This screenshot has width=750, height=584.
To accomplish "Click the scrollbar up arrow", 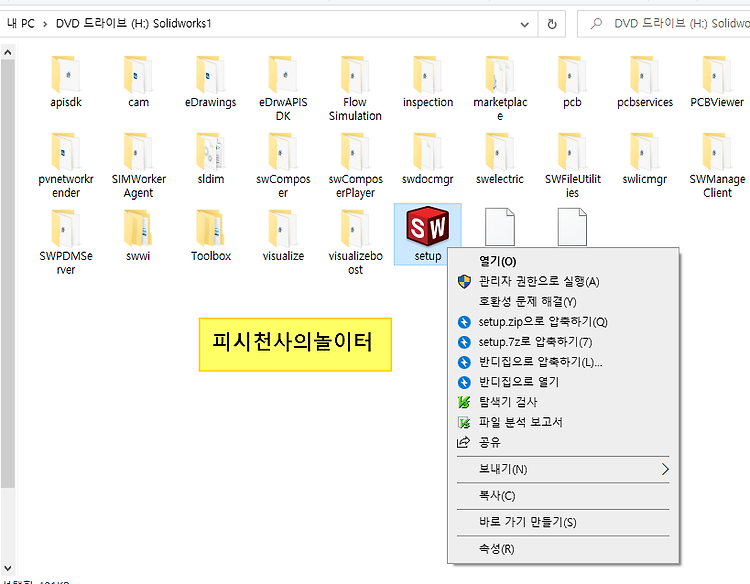I will 8,52.
